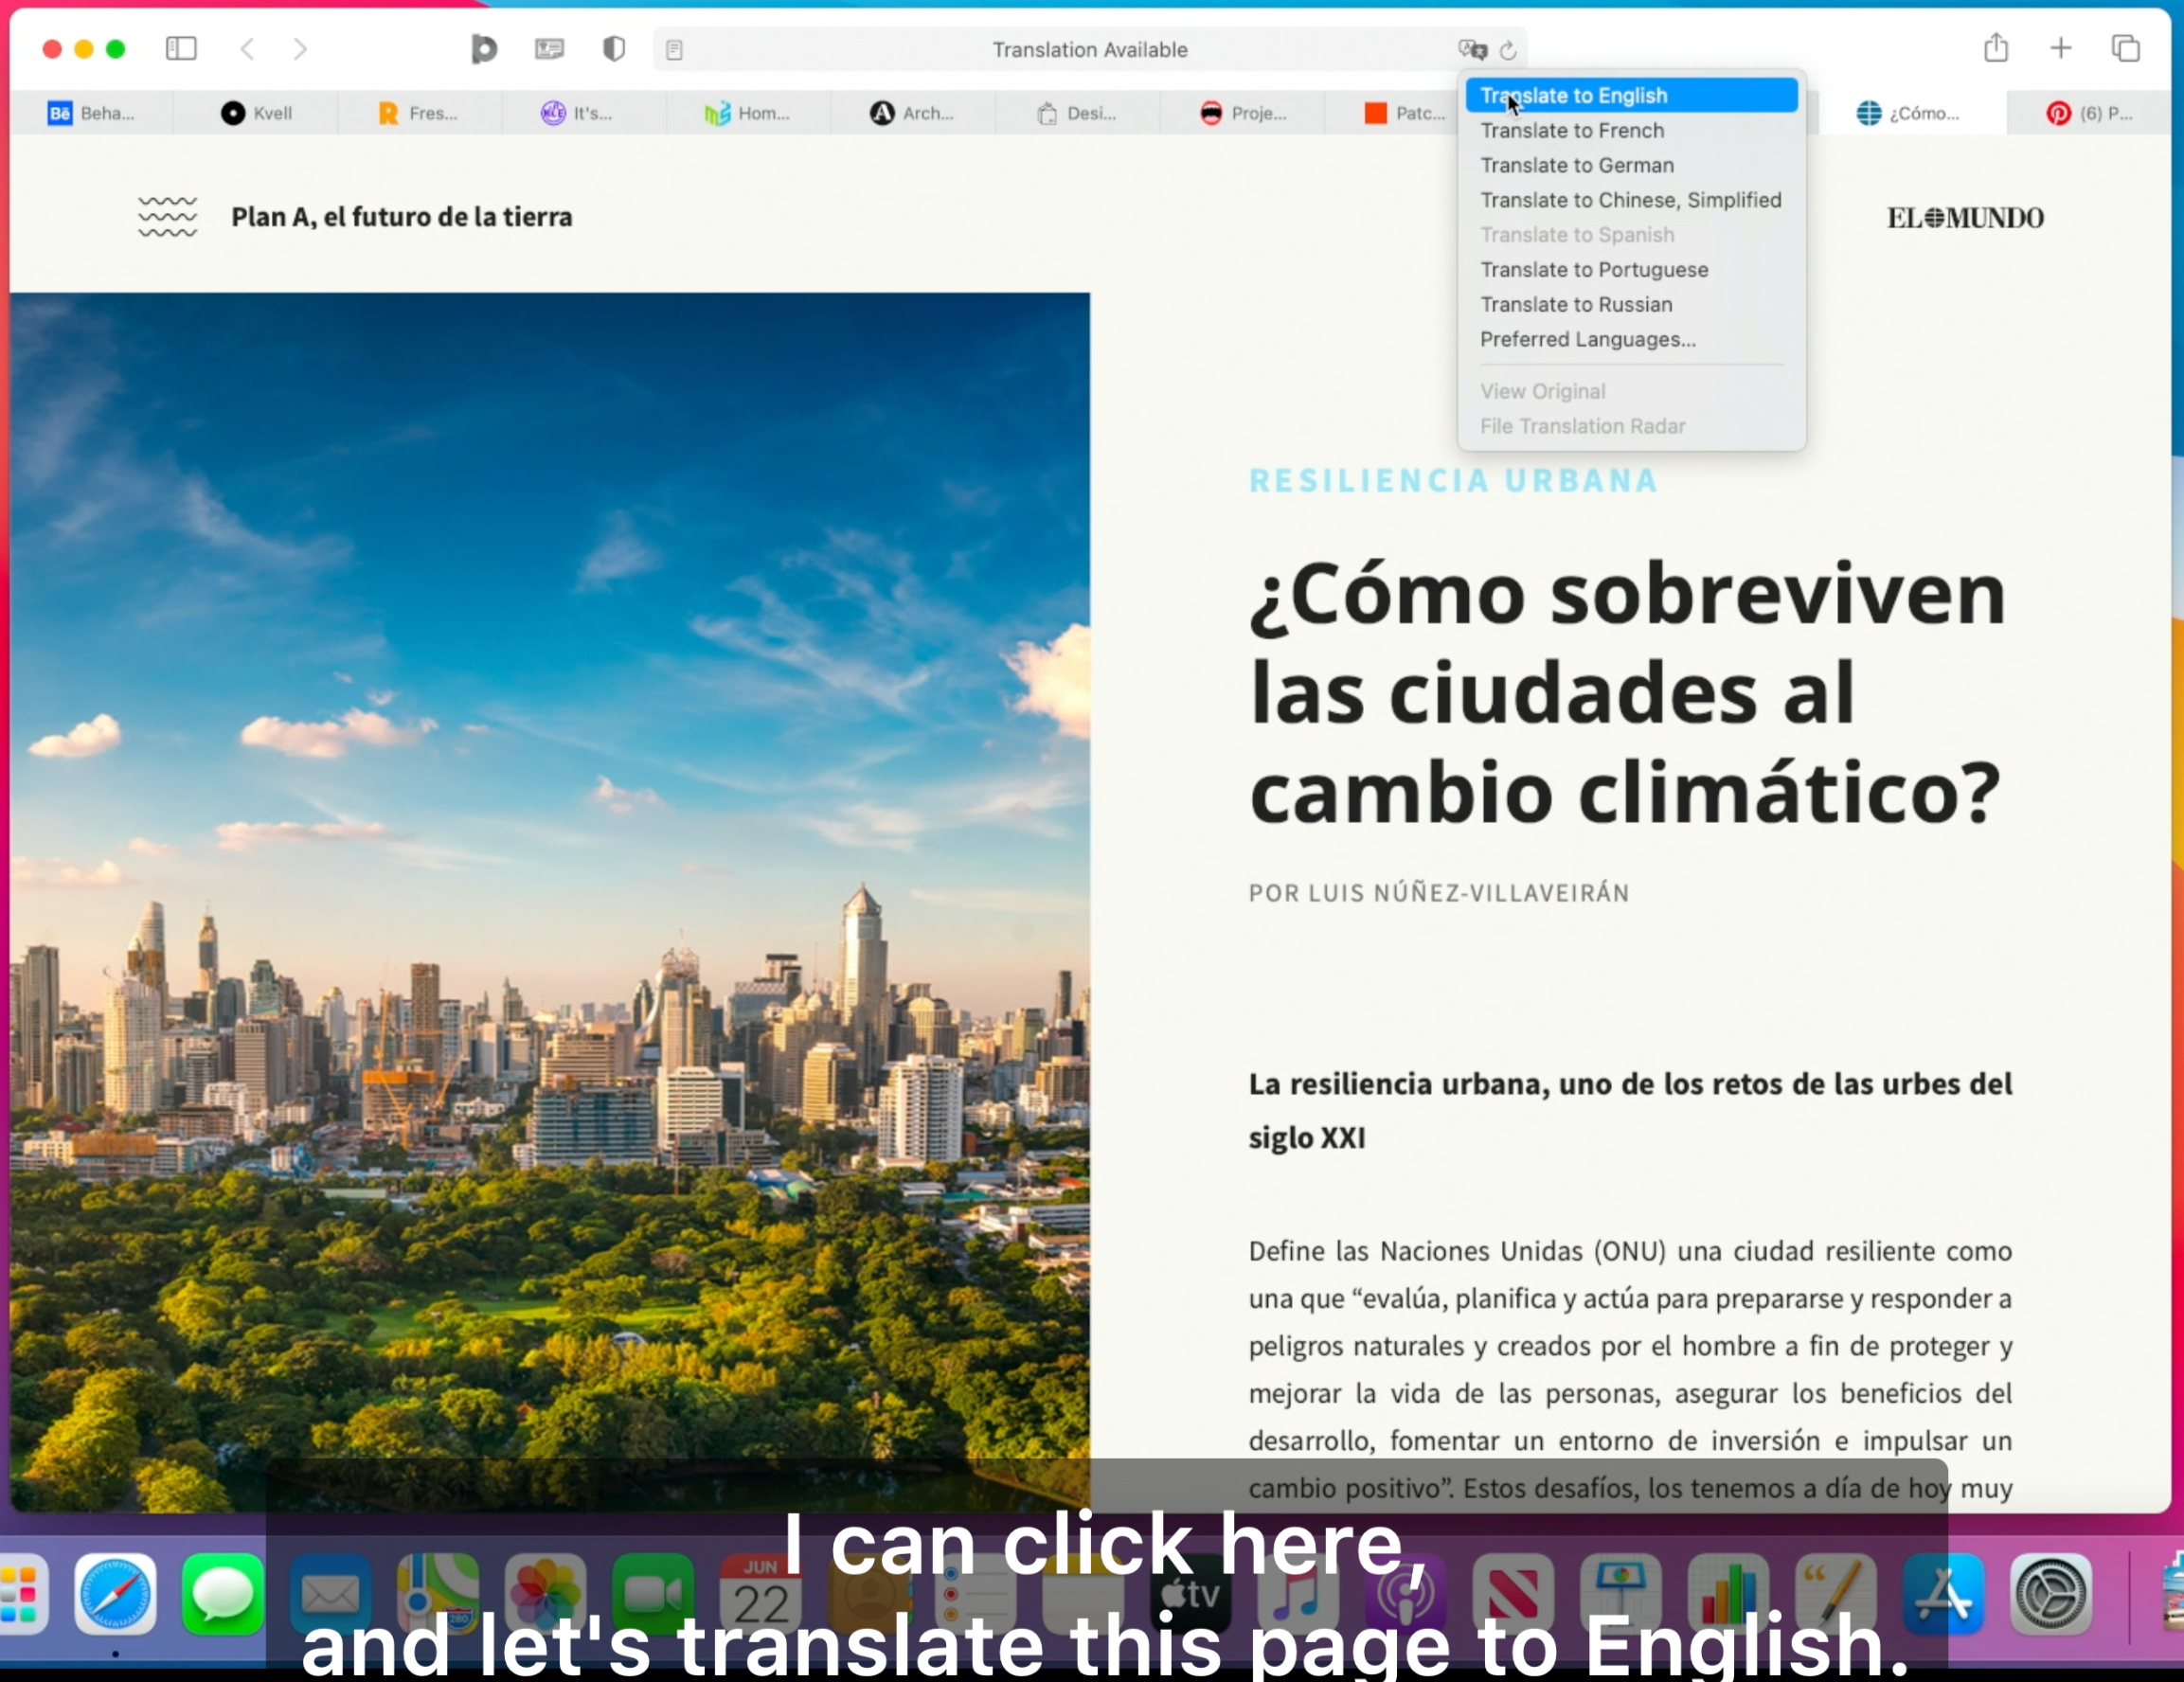This screenshot has width=2184, height=1682.
Task: Select File Translation Radar option
Action: [1584, 426]
